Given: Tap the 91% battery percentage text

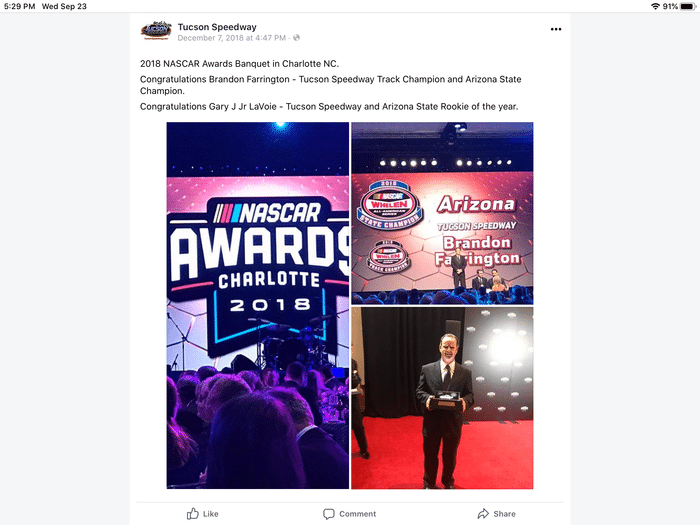Looking at the screenshot, I should (670, 6).
